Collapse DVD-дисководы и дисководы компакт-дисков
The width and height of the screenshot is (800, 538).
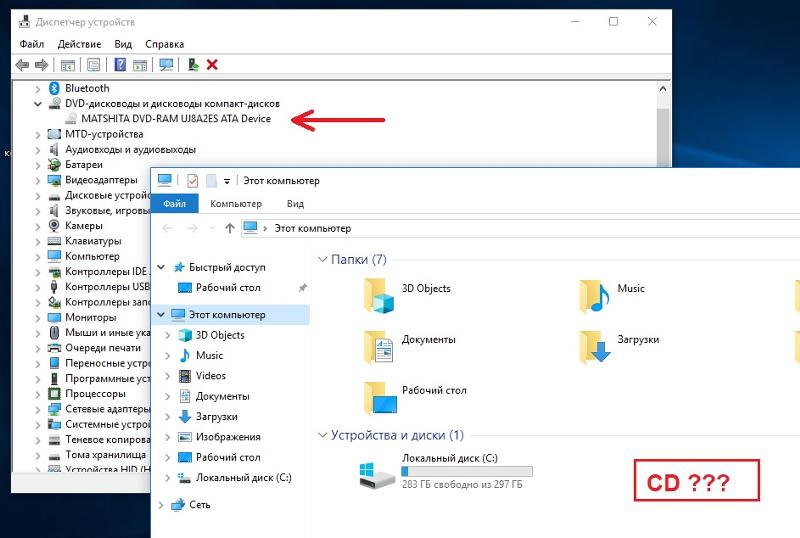(38, 104)
